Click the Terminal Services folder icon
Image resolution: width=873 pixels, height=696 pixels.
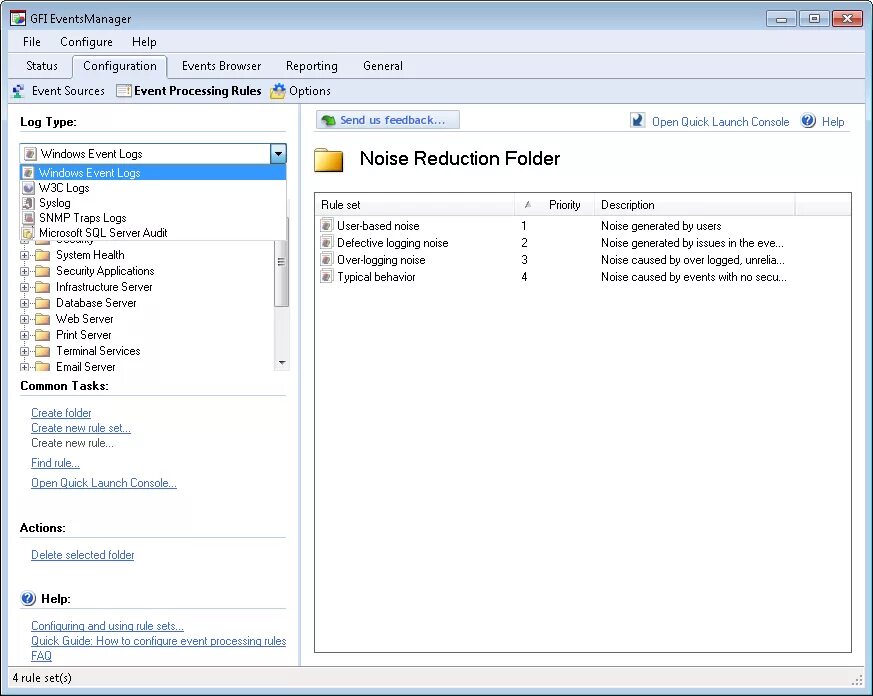coord(42,351)
